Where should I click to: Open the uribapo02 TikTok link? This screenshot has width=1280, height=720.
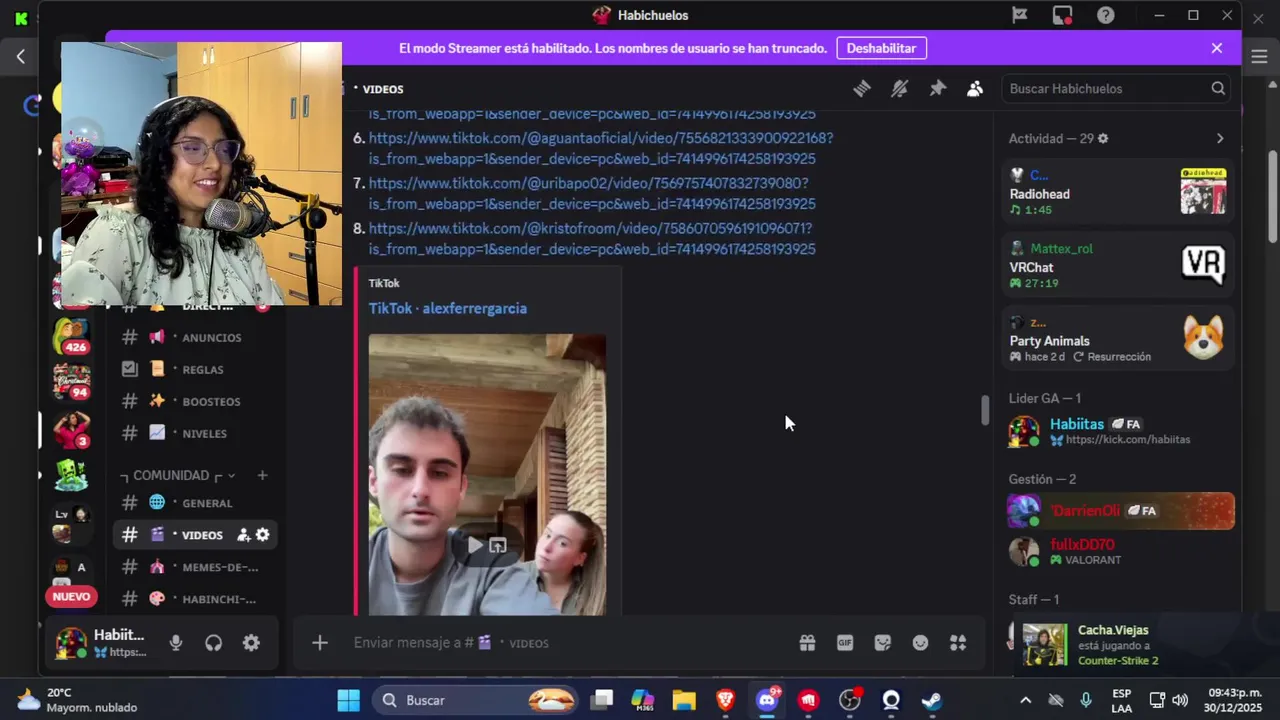coord(591,193)
